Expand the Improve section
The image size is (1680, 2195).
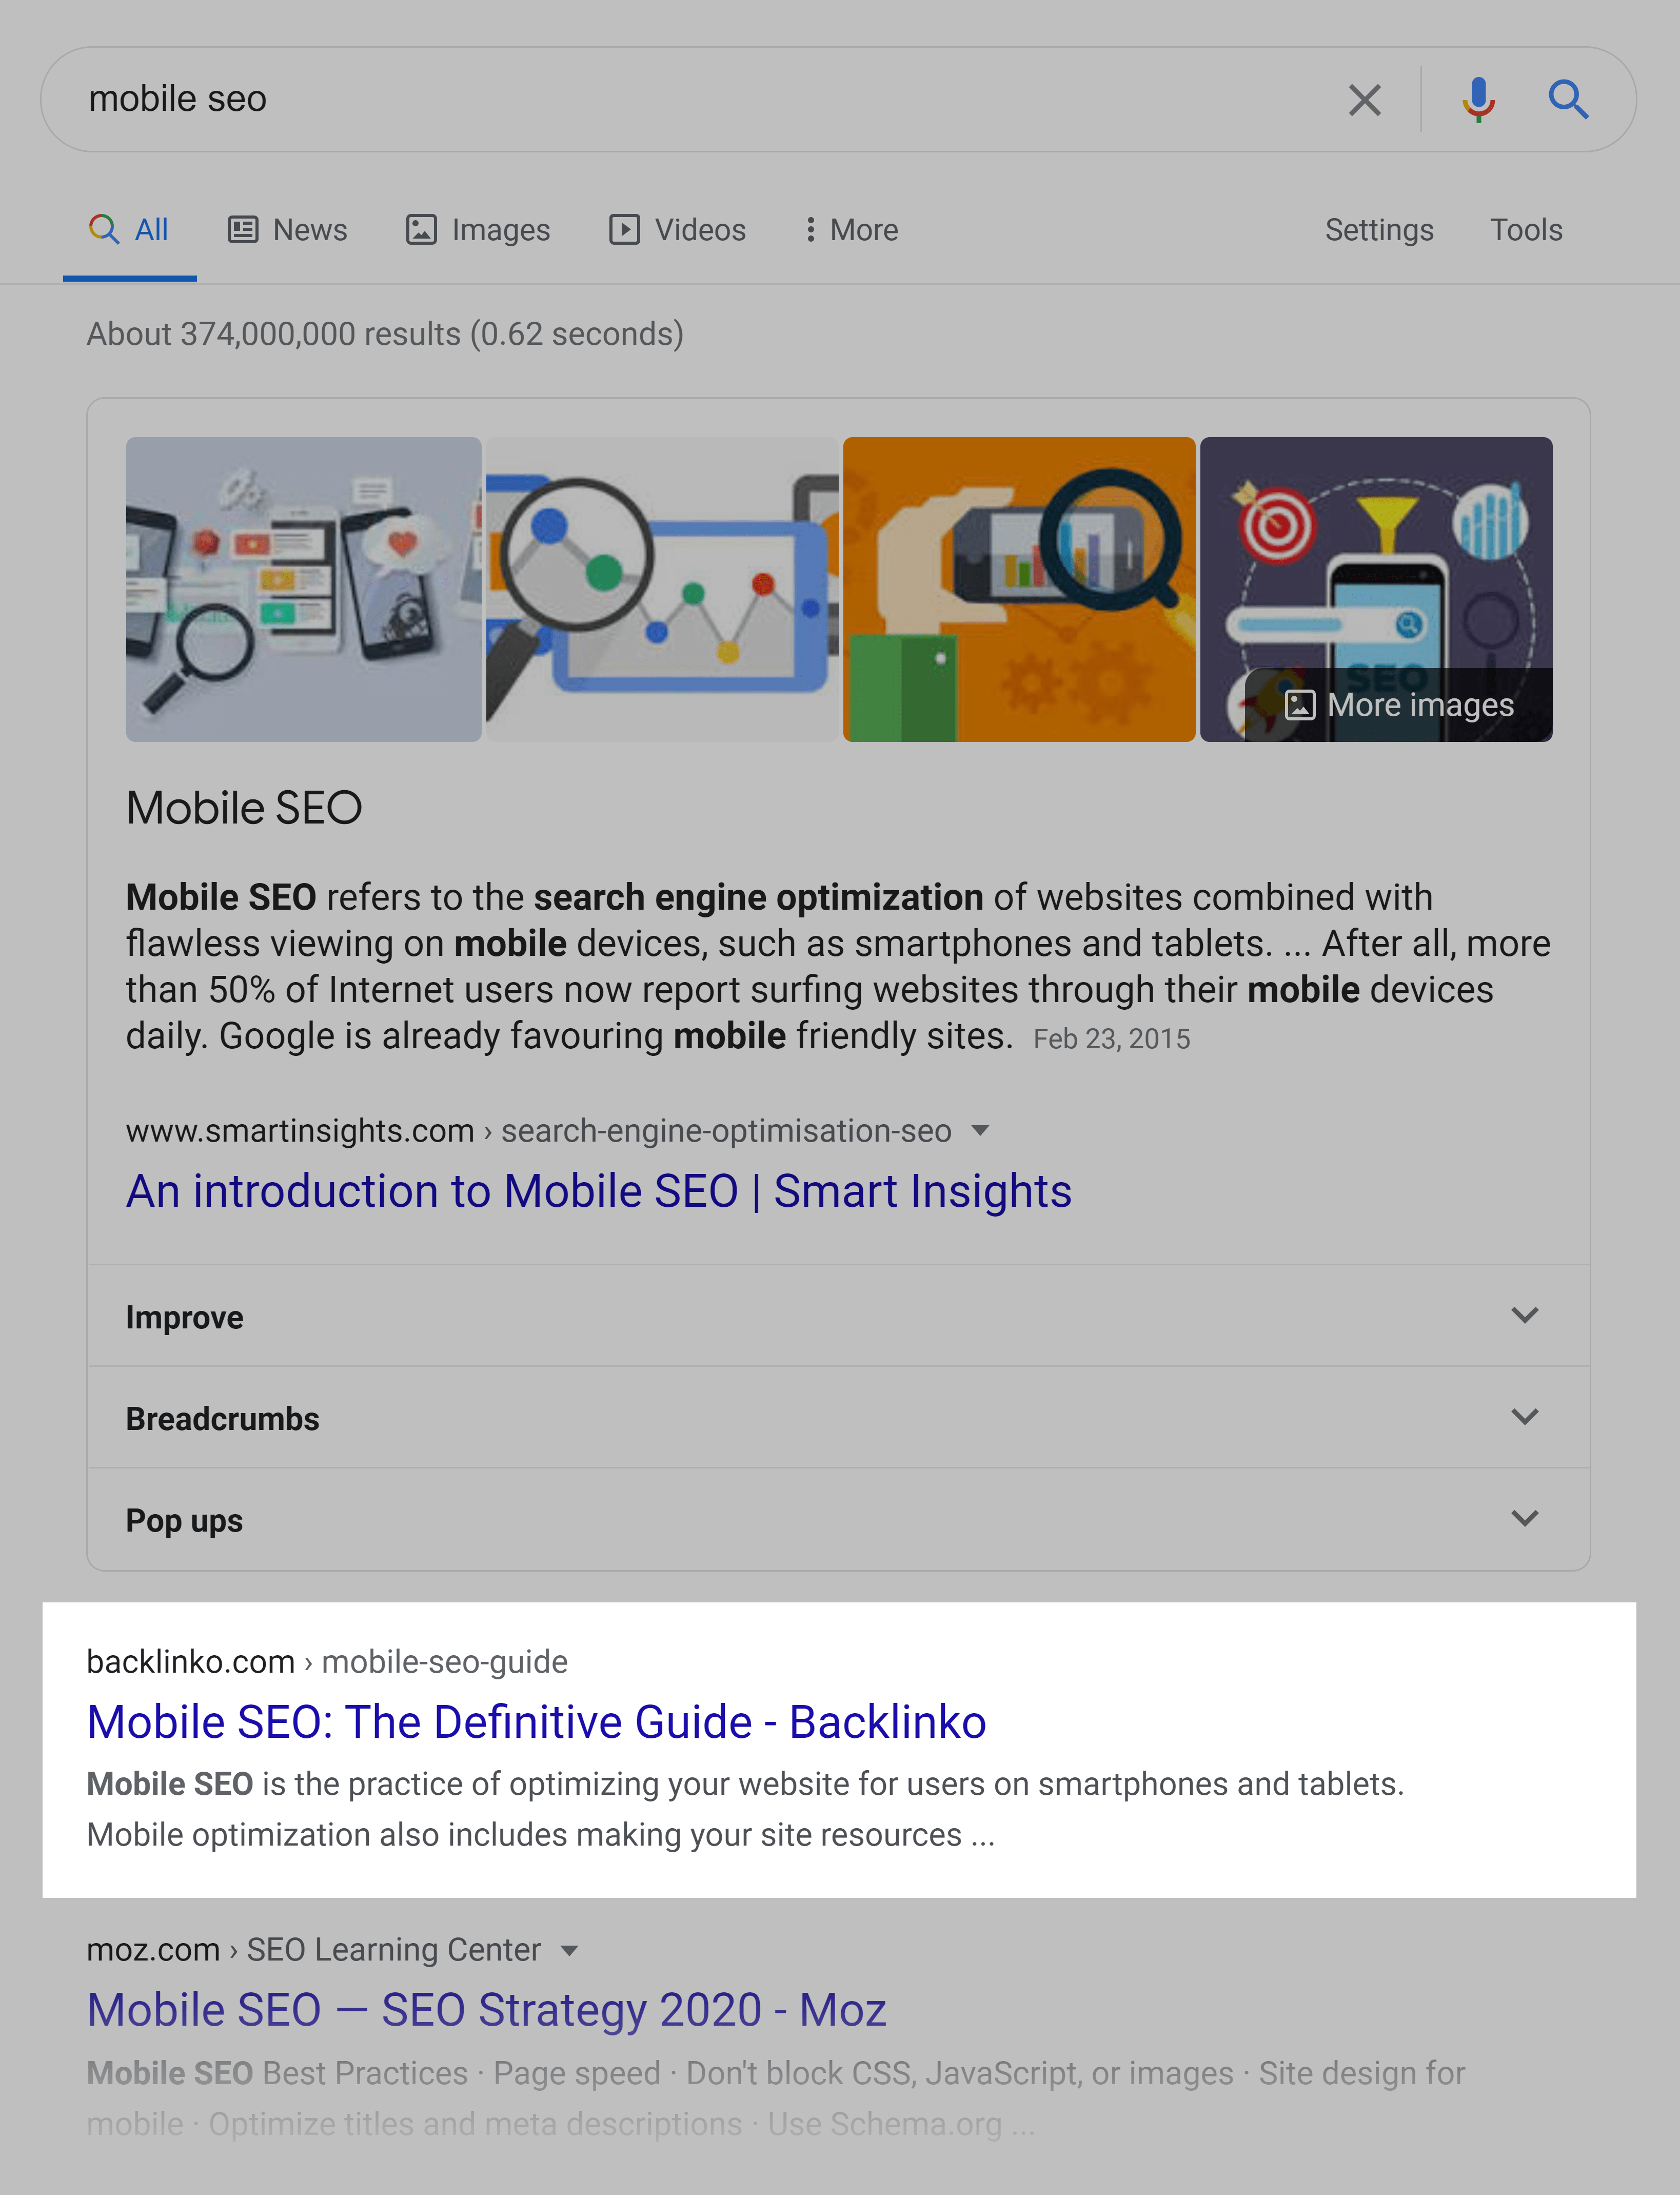838,1316
